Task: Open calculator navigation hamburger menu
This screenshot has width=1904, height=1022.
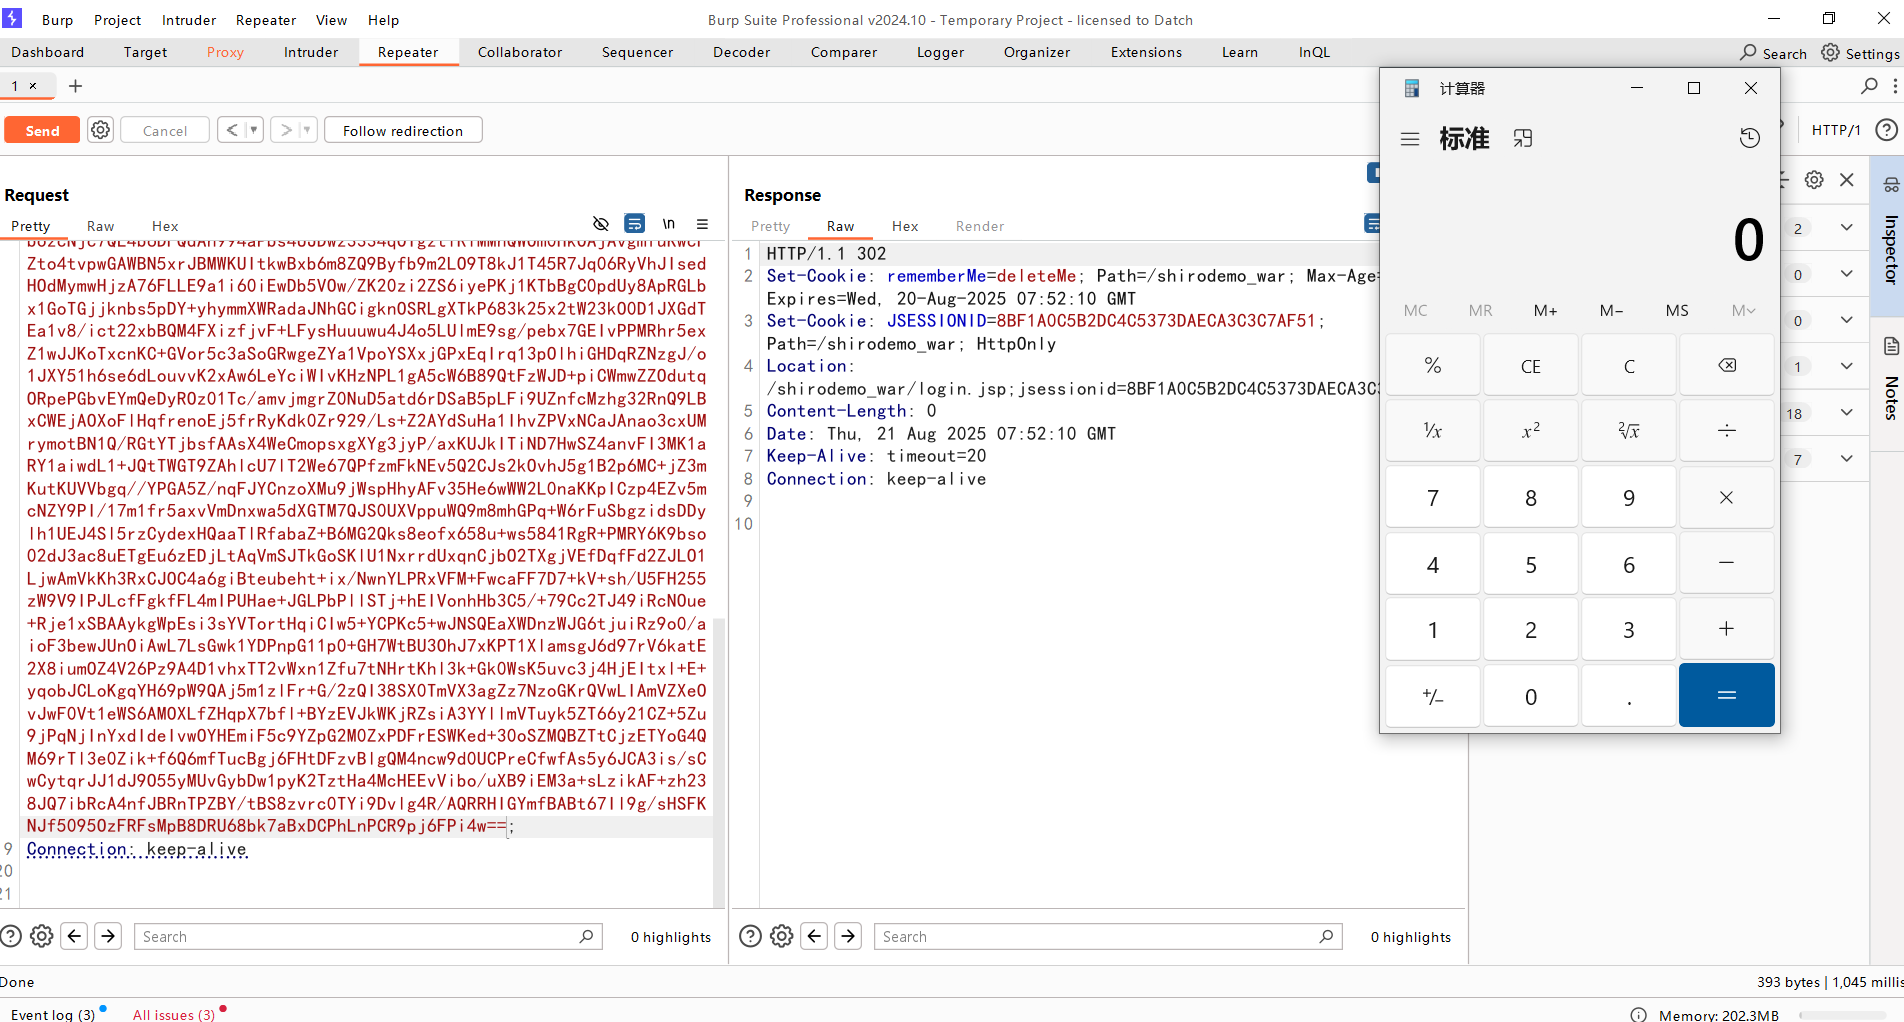Action: pos(1410,139)
